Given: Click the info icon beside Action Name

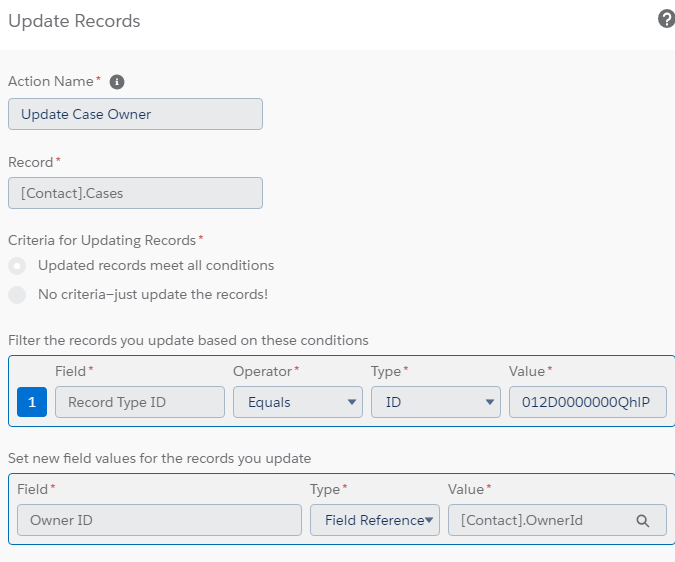Looking at the screenshot, I should tap(117, 82).
